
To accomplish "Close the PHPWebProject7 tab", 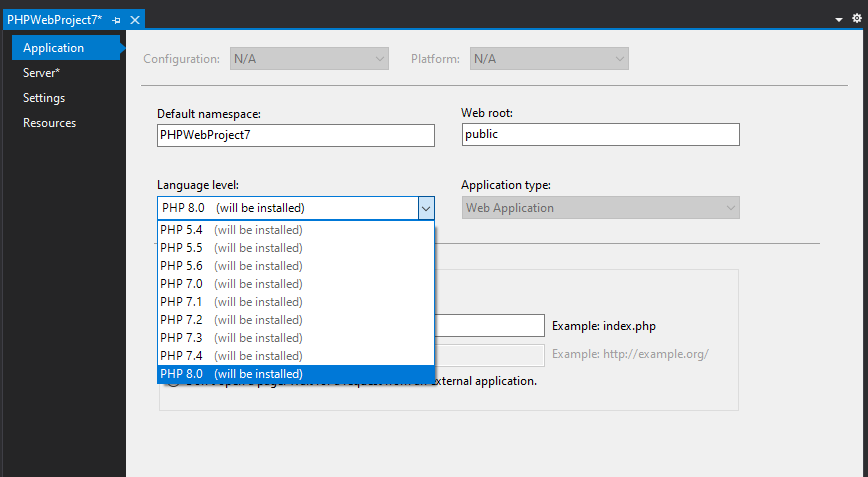I will click(x=135, y=20).
